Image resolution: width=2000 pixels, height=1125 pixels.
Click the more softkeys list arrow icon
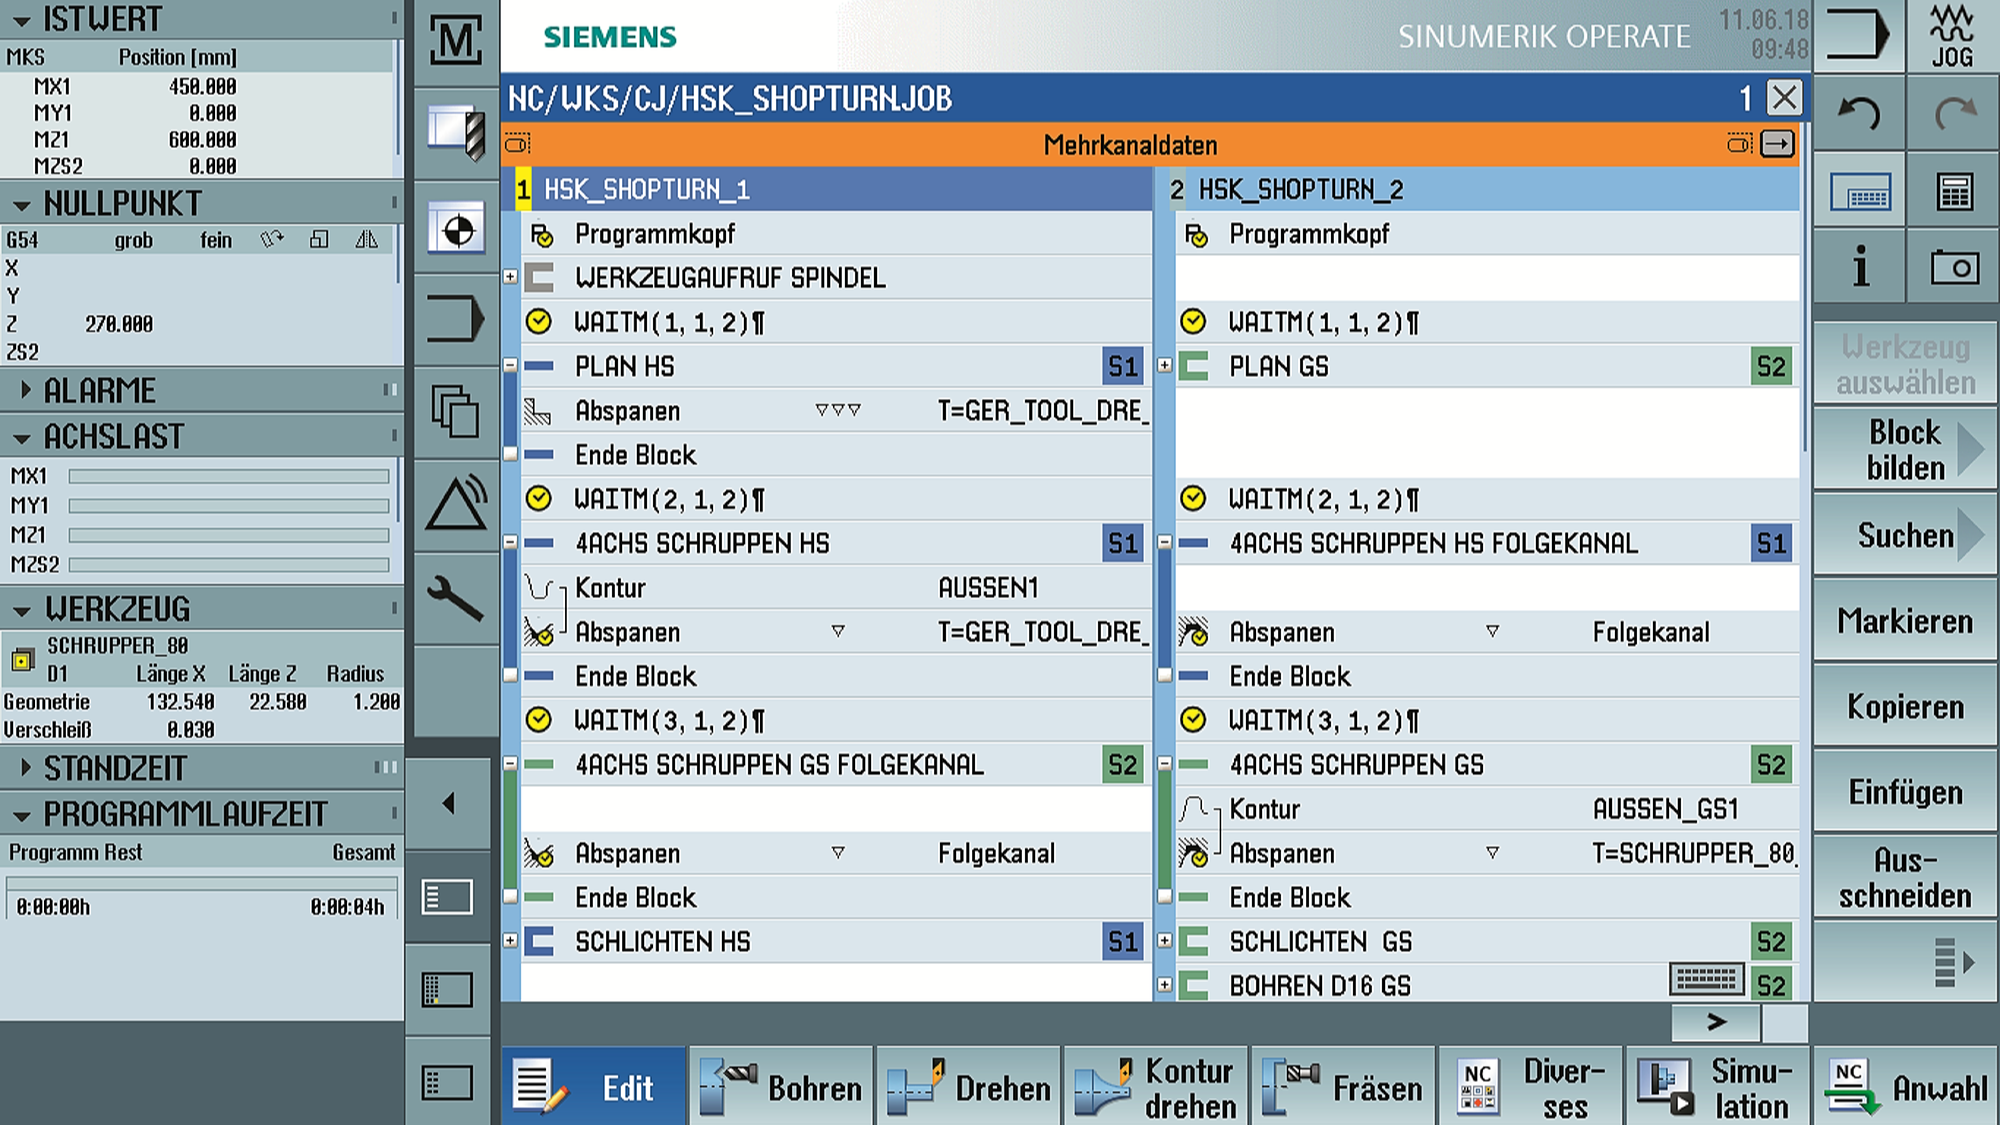1953,962
